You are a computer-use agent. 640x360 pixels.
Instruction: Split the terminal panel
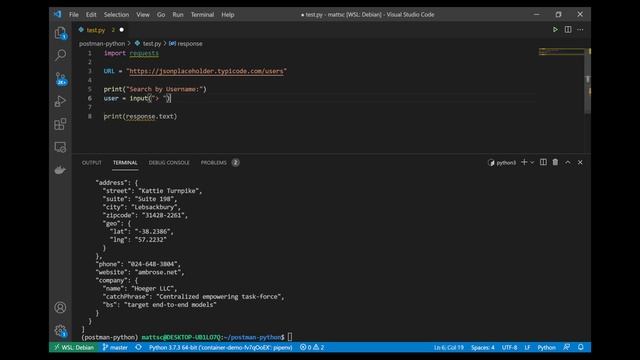(543, 162)
